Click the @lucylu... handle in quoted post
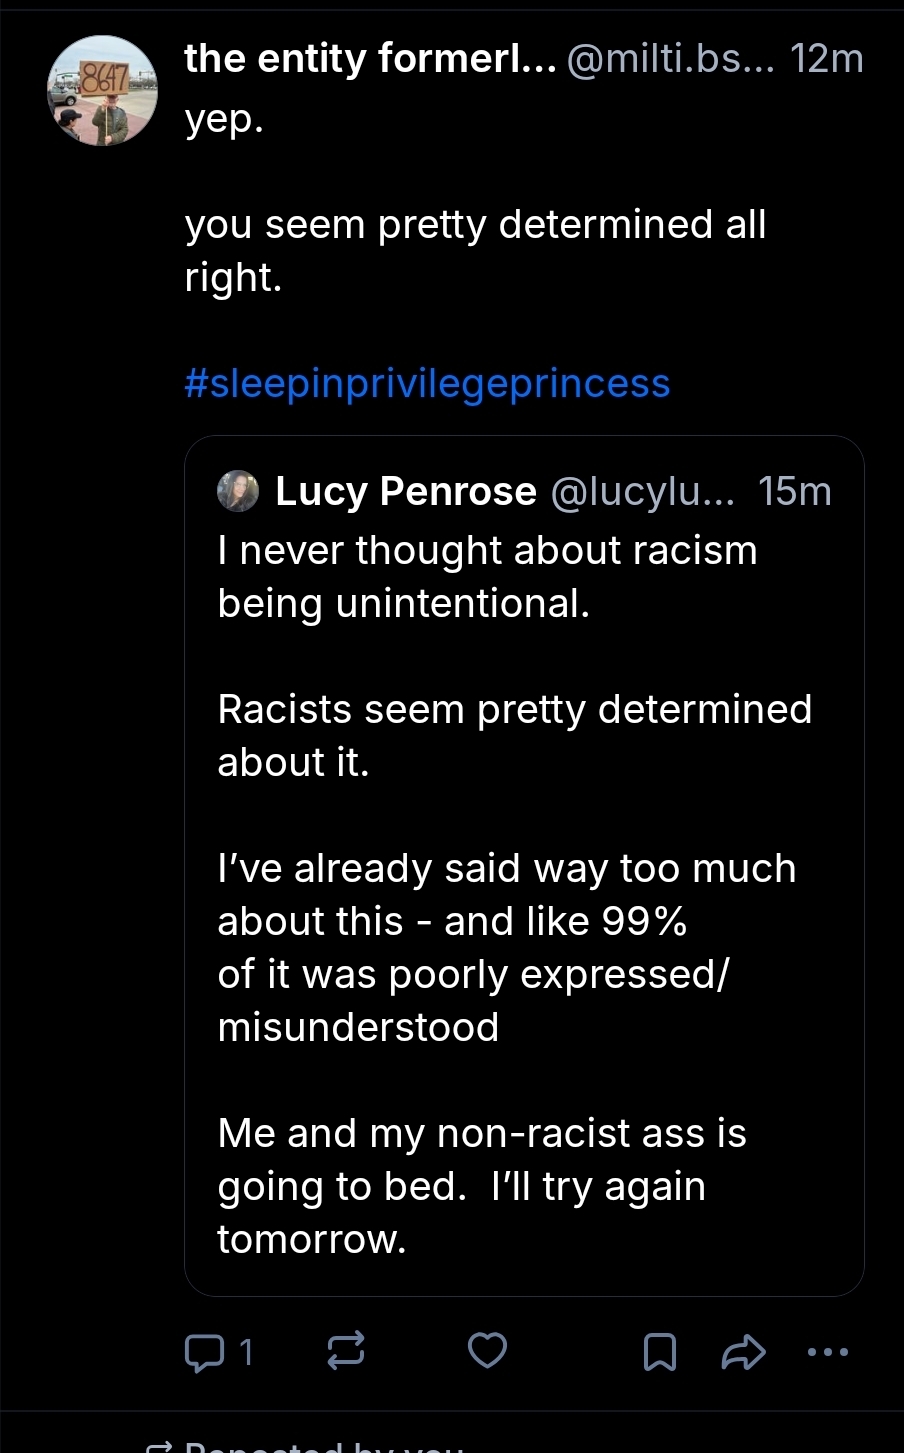This screenshot has height=1453, width=904. coord(642,491)
